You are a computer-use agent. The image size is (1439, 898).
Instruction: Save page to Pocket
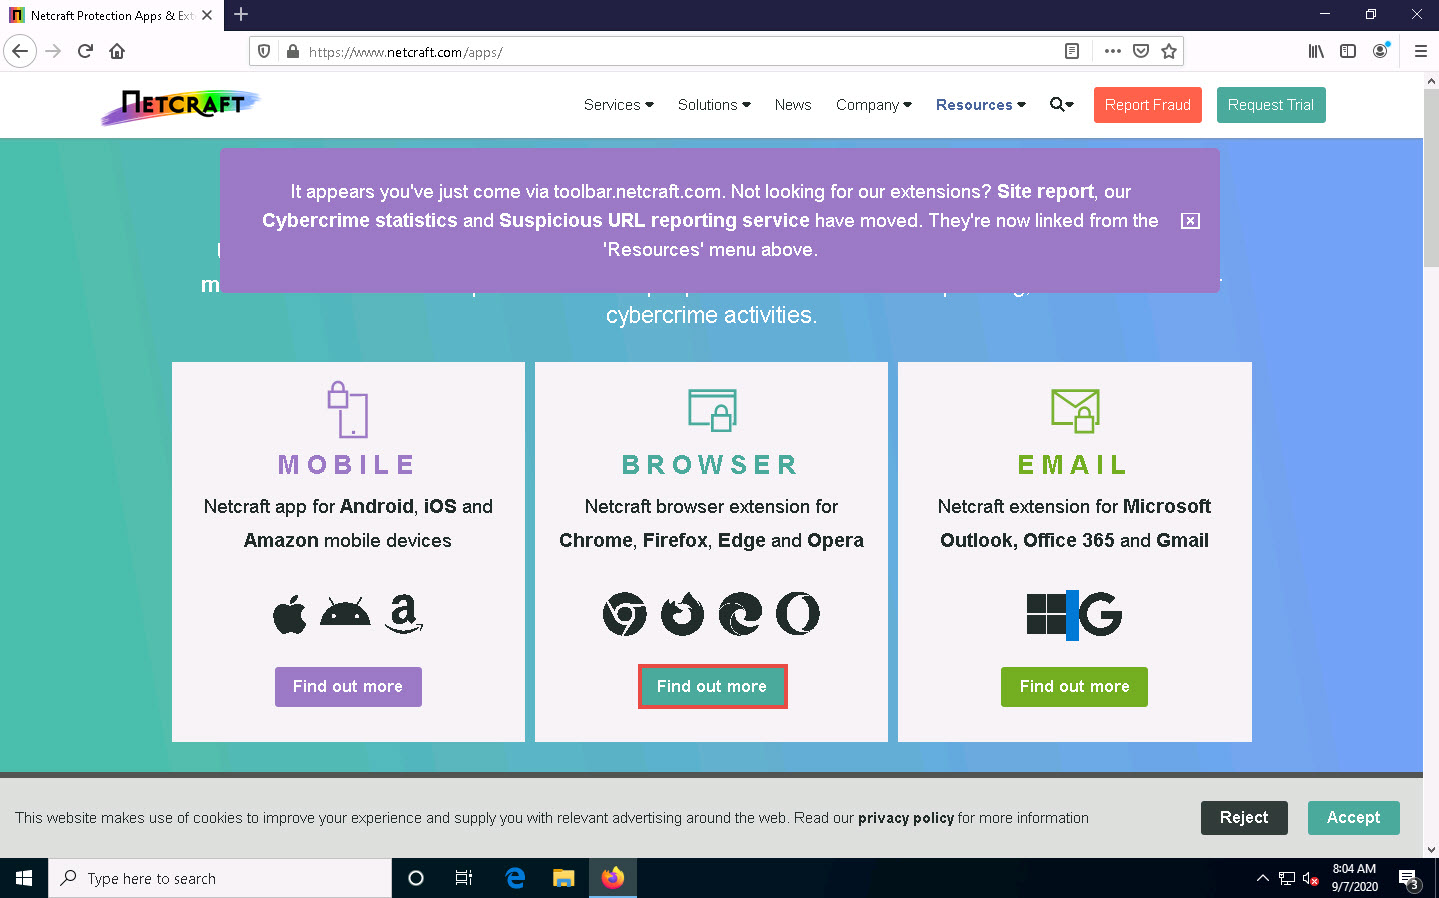pos(1141,51)
